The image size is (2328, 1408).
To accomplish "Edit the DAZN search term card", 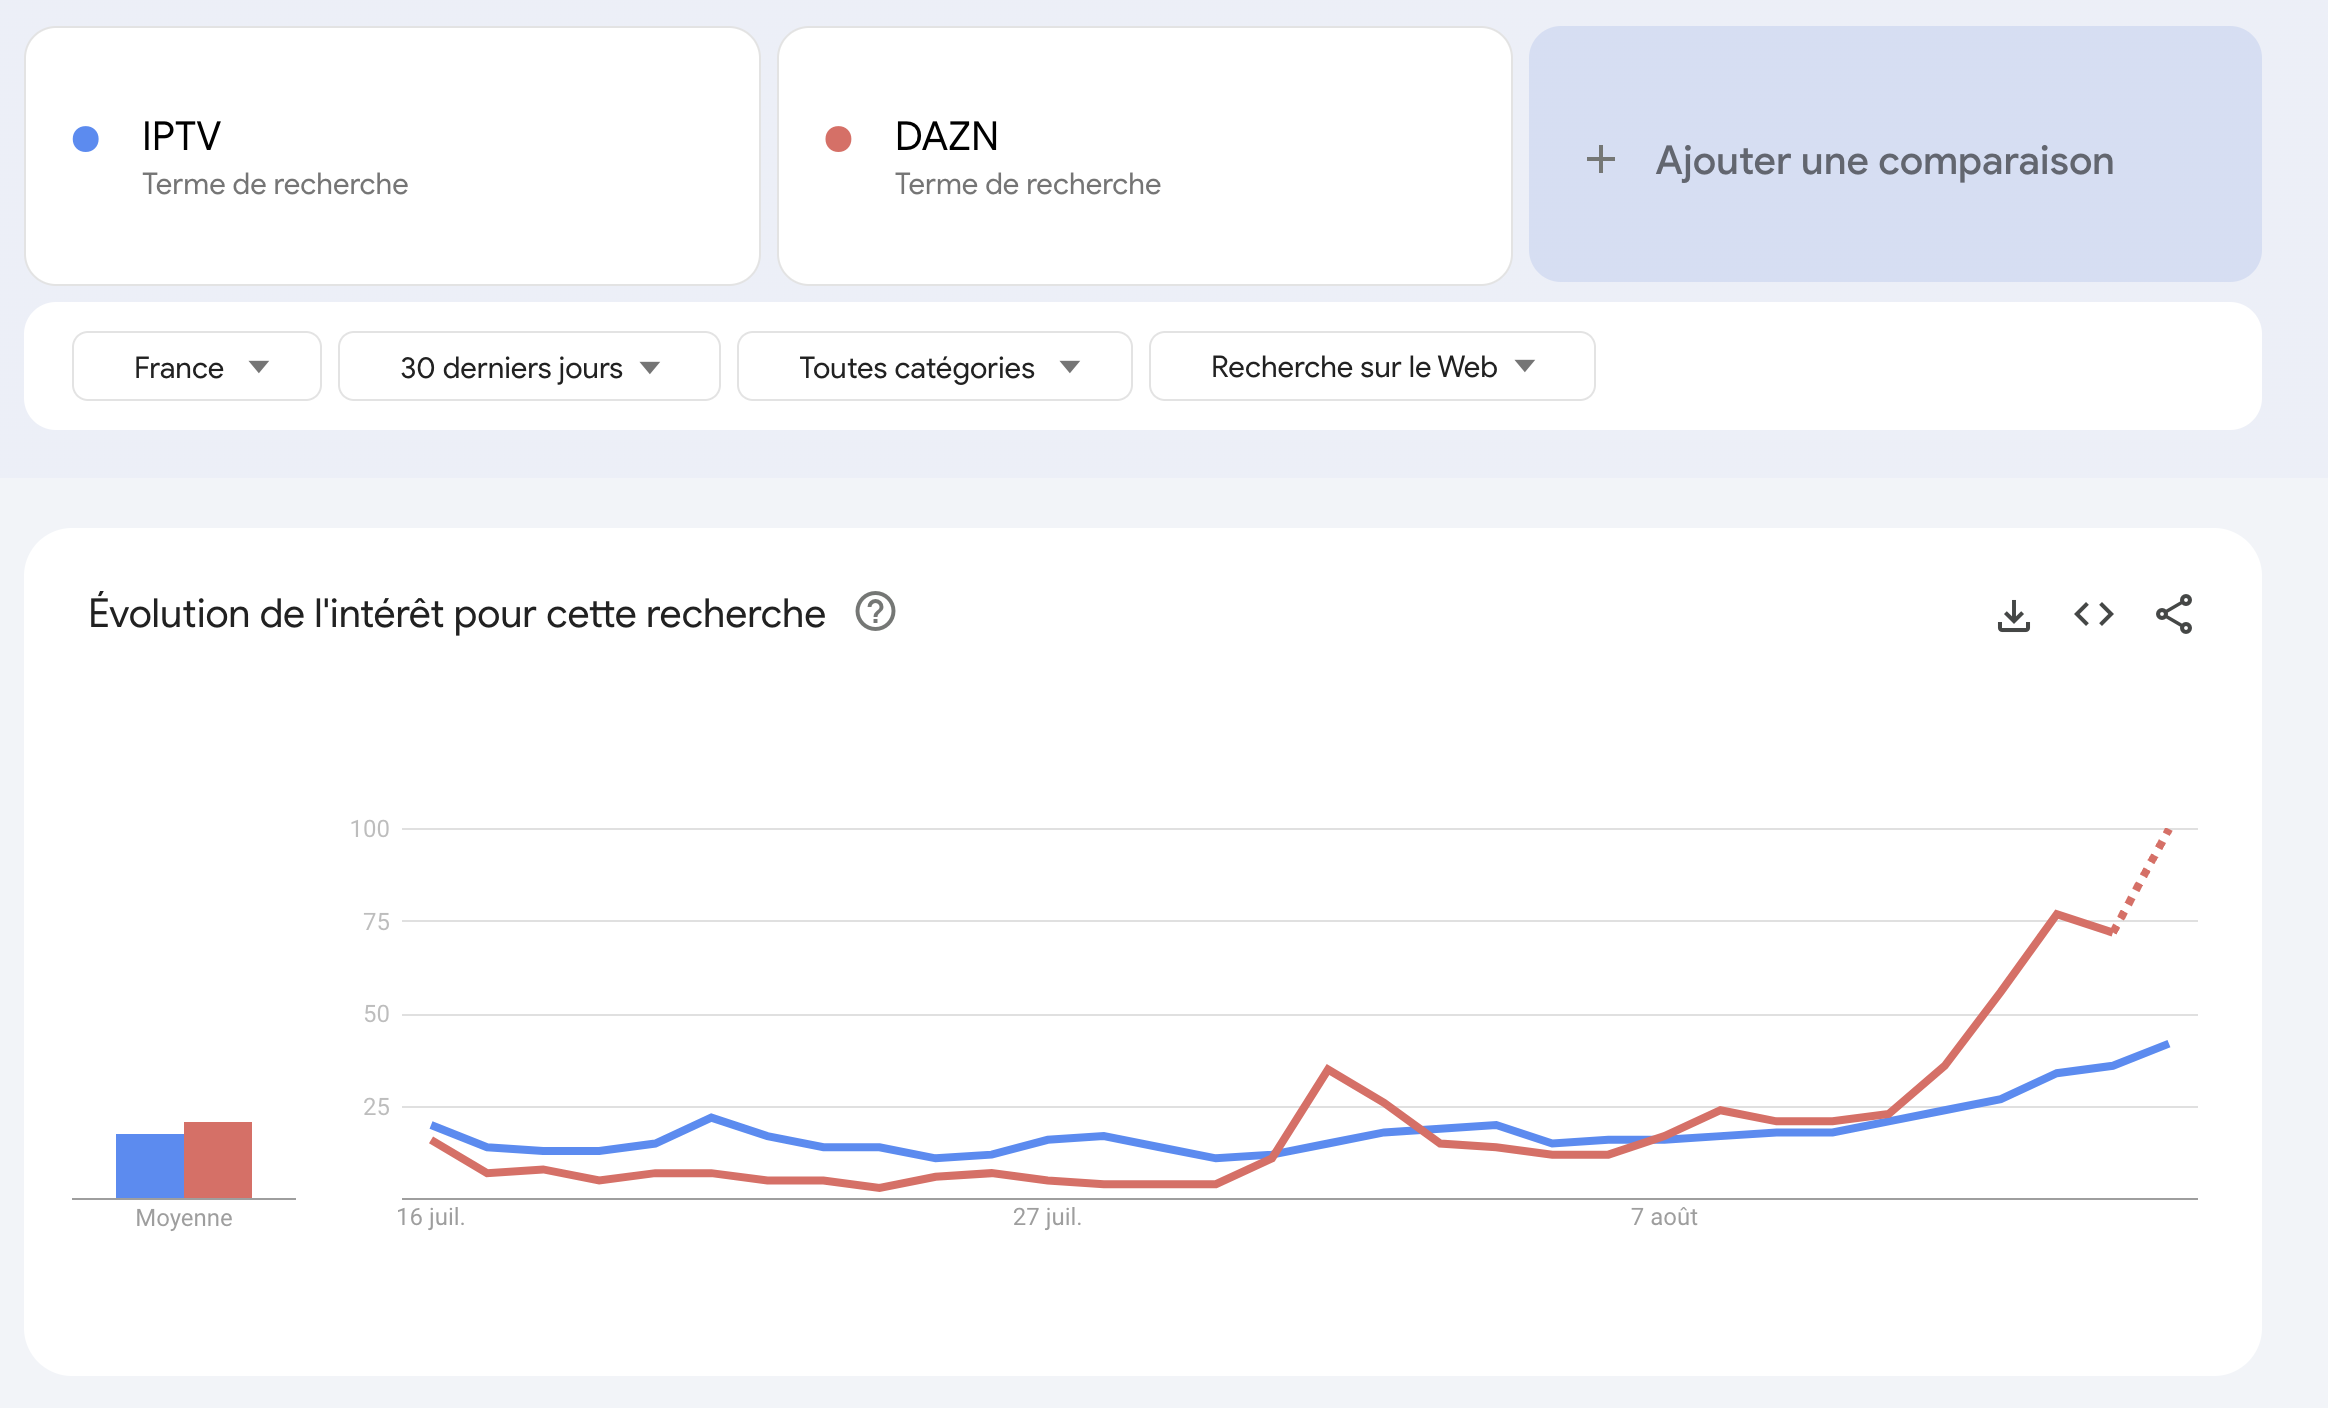I will [1144, 156].
